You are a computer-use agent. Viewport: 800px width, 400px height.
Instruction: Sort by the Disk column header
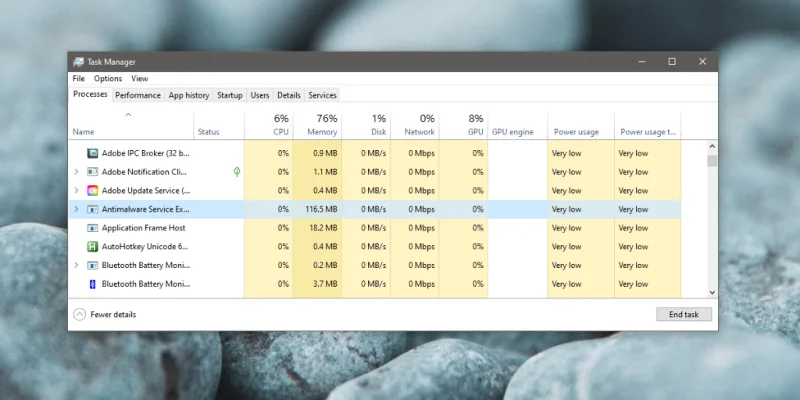366,125
